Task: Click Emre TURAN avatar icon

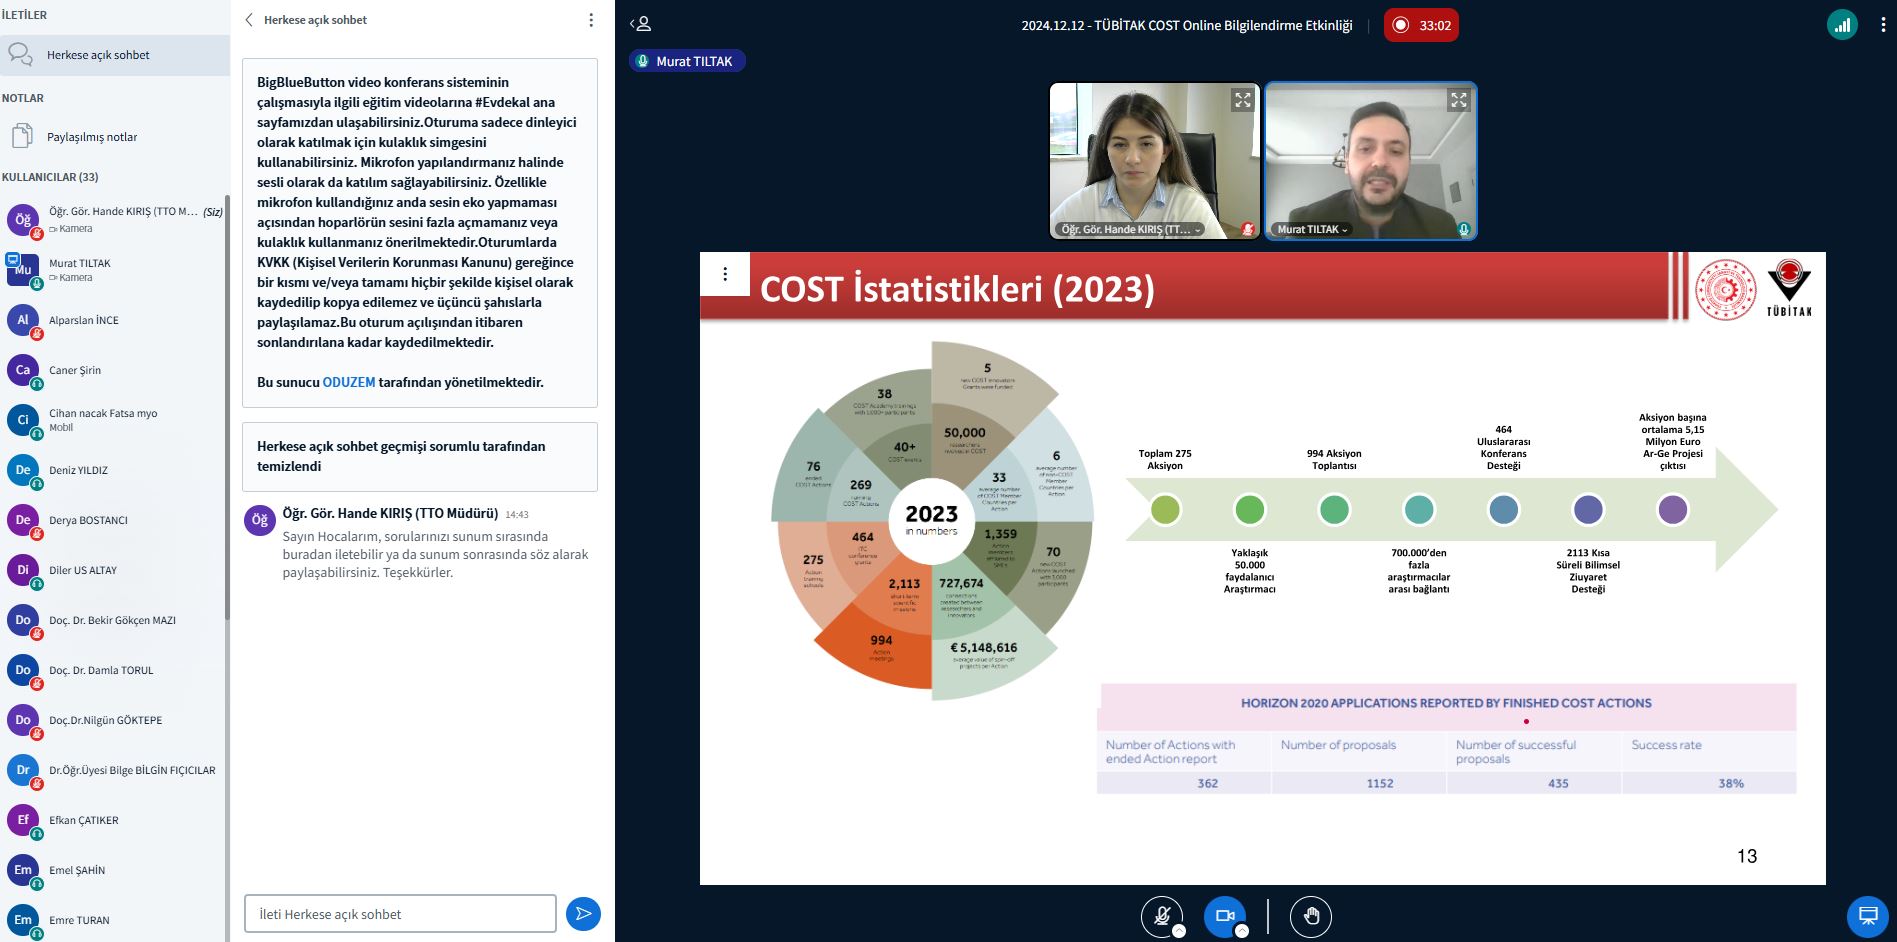Action: click(x=23, y=920)
